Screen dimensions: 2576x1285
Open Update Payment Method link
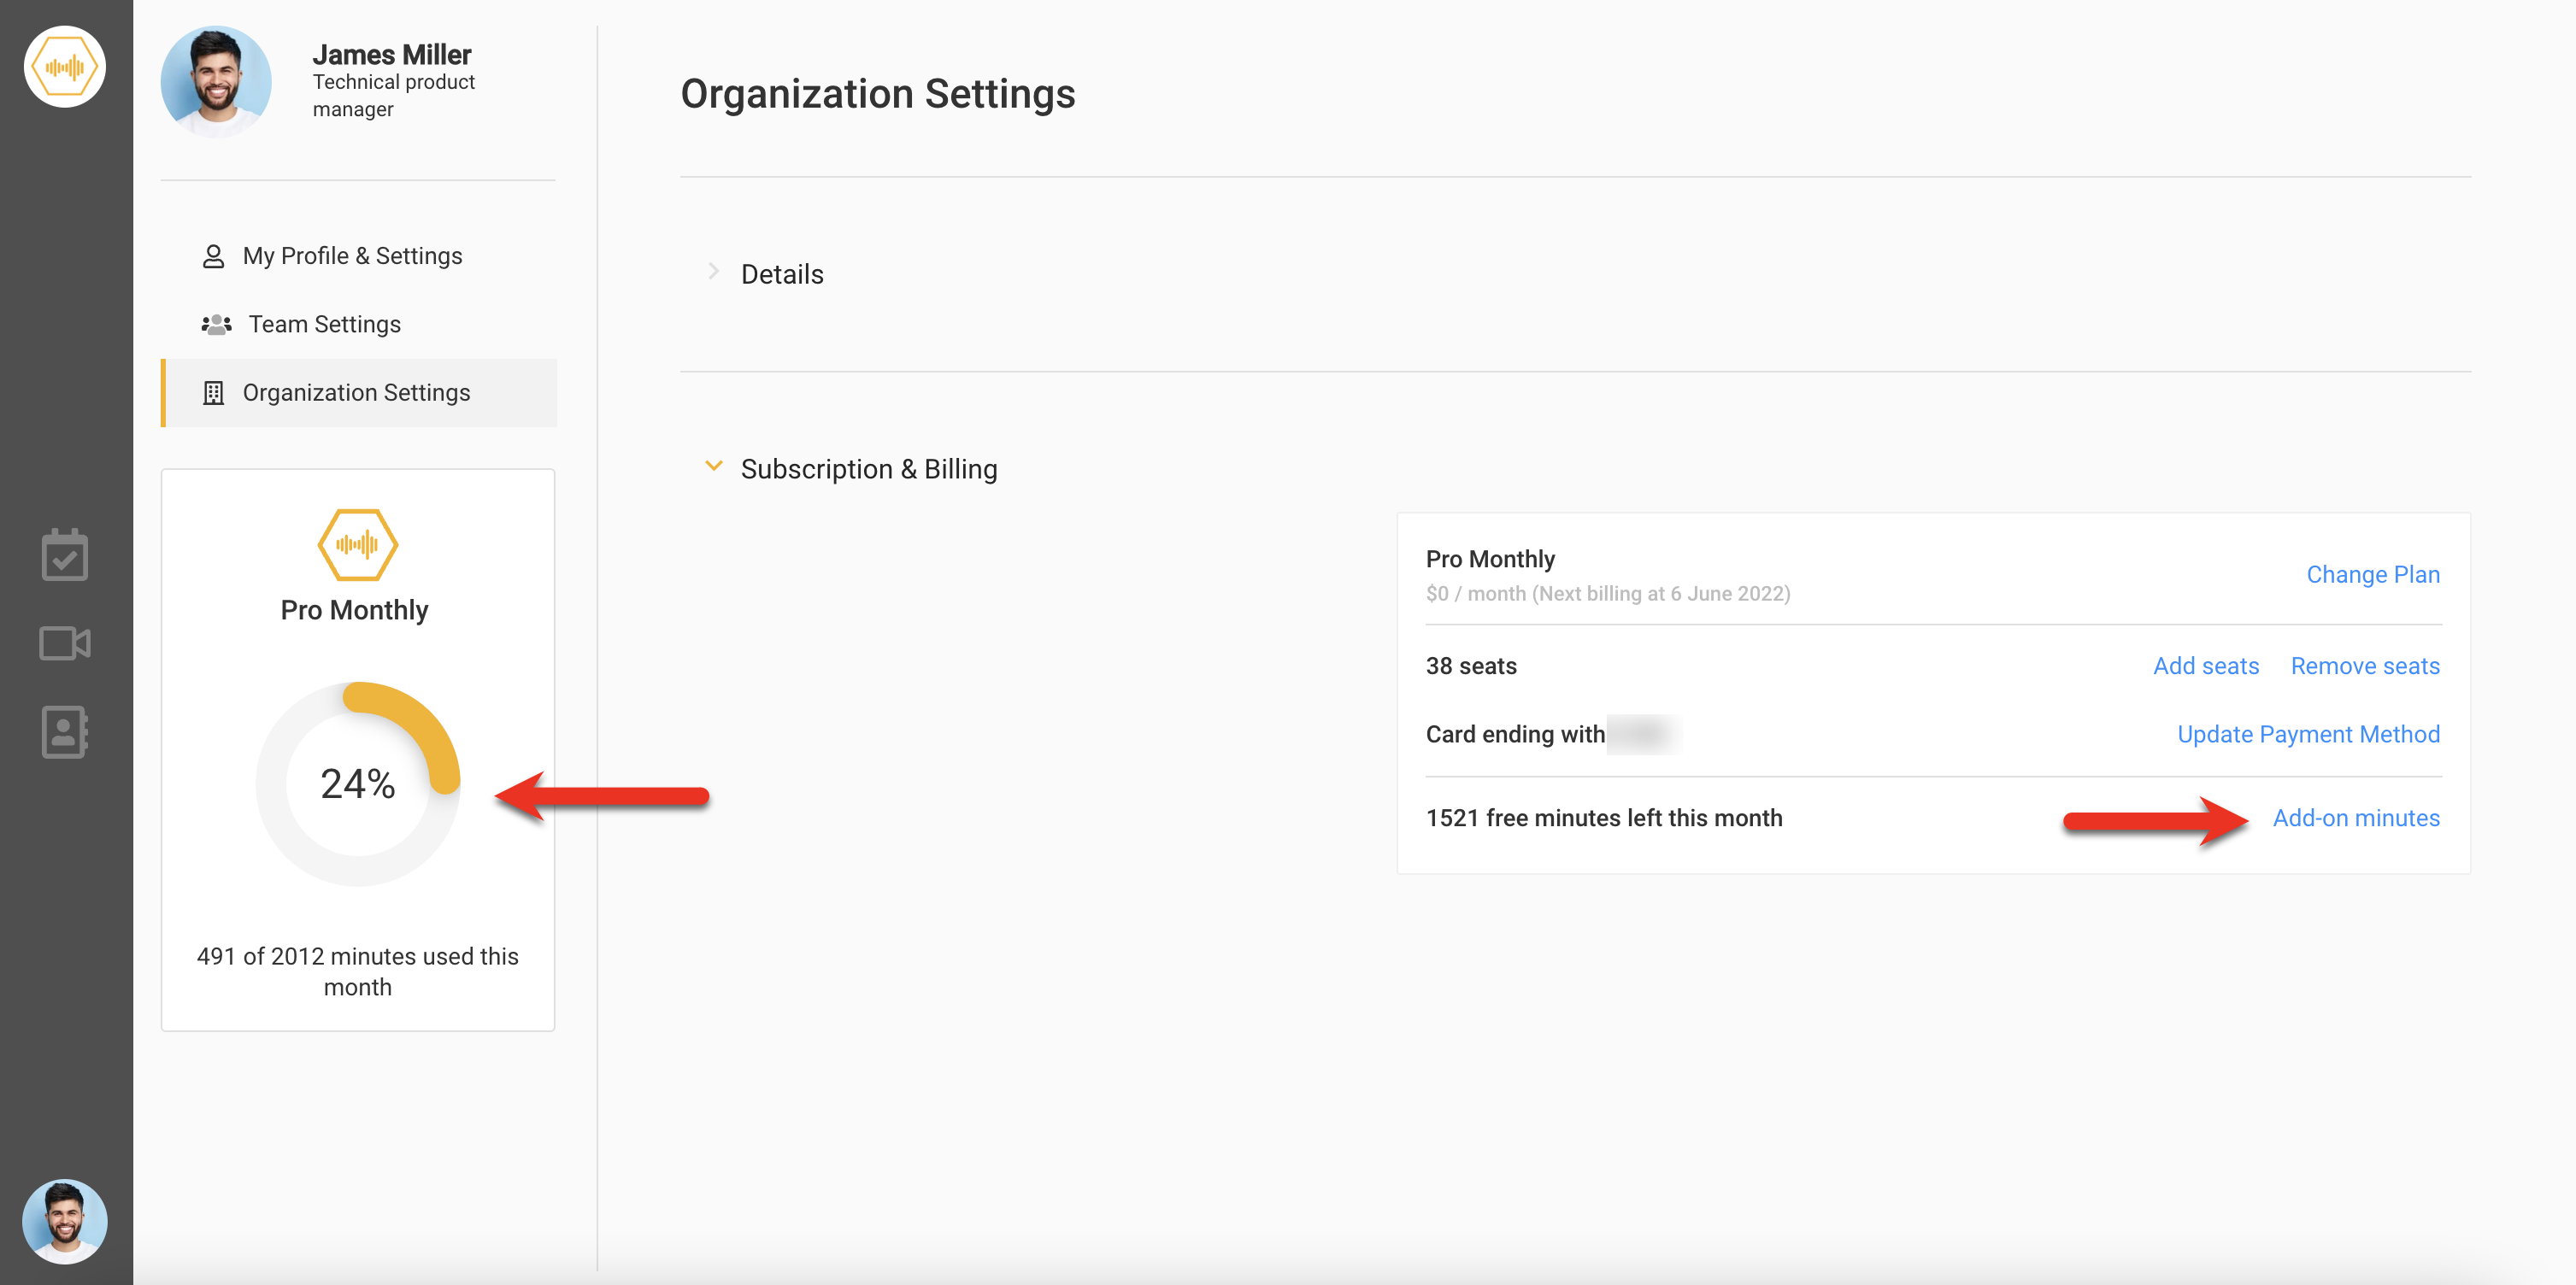click(2307, 734)
